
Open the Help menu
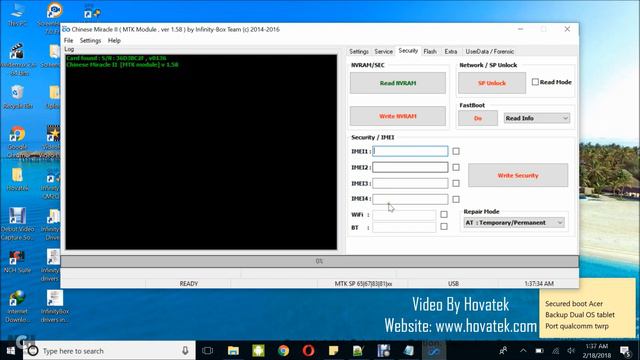(114, 40)
